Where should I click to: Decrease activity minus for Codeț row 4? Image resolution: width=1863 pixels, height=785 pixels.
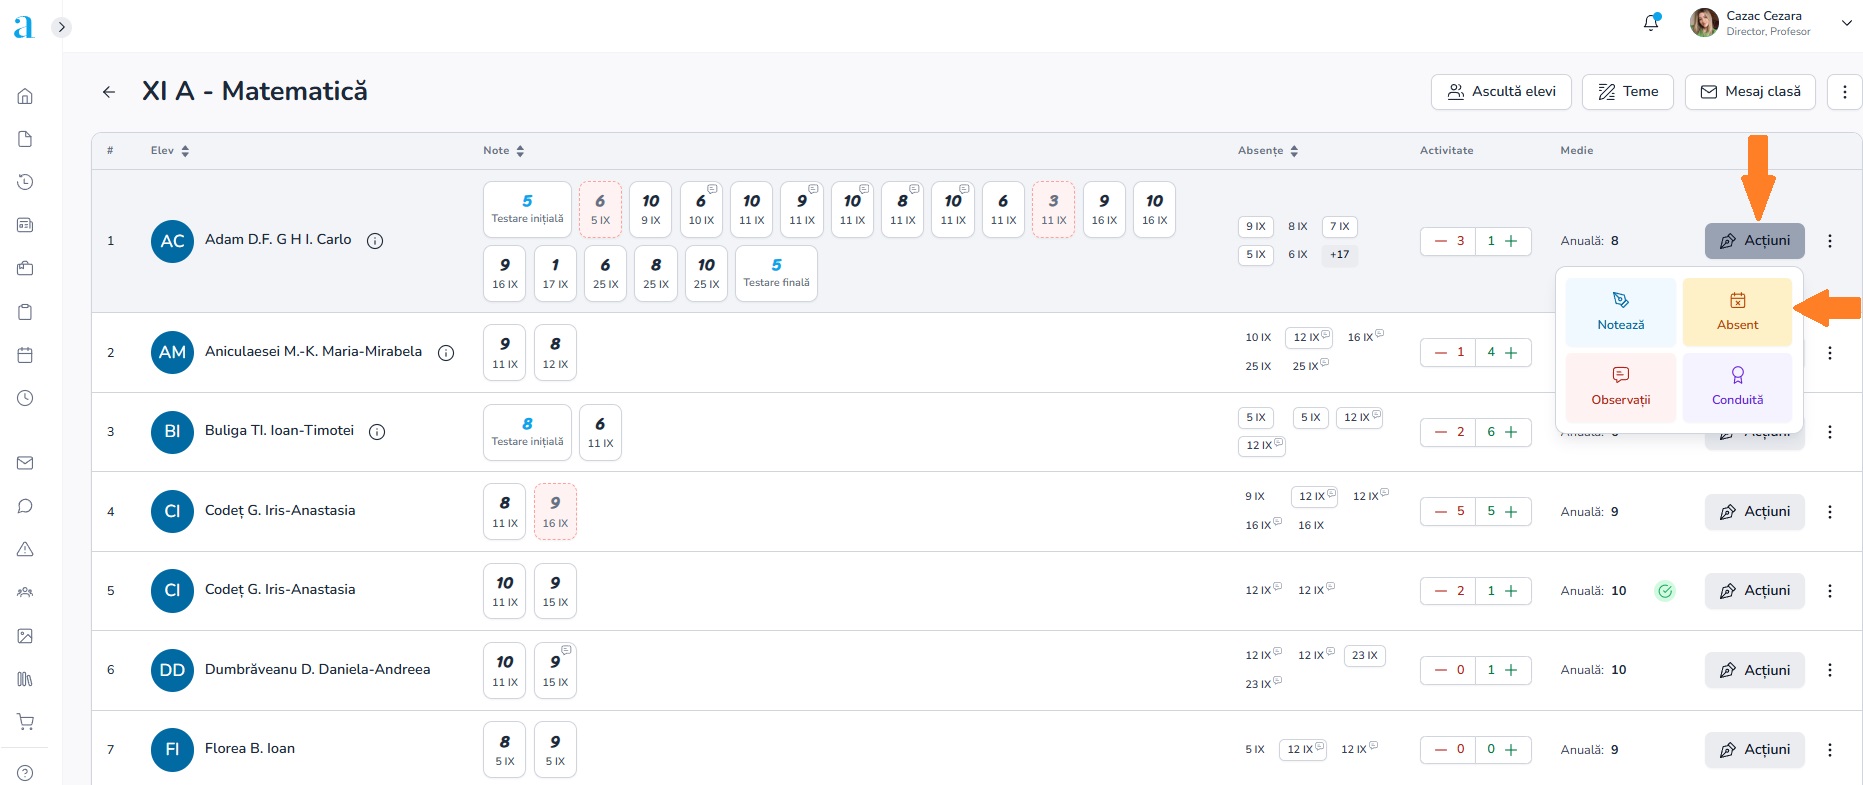[1441, 512]
